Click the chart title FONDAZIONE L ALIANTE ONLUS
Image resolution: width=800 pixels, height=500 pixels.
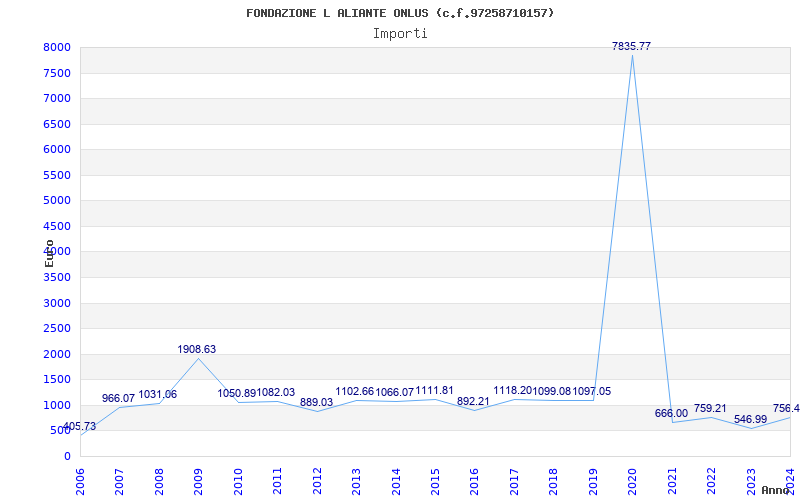(400, 13)
